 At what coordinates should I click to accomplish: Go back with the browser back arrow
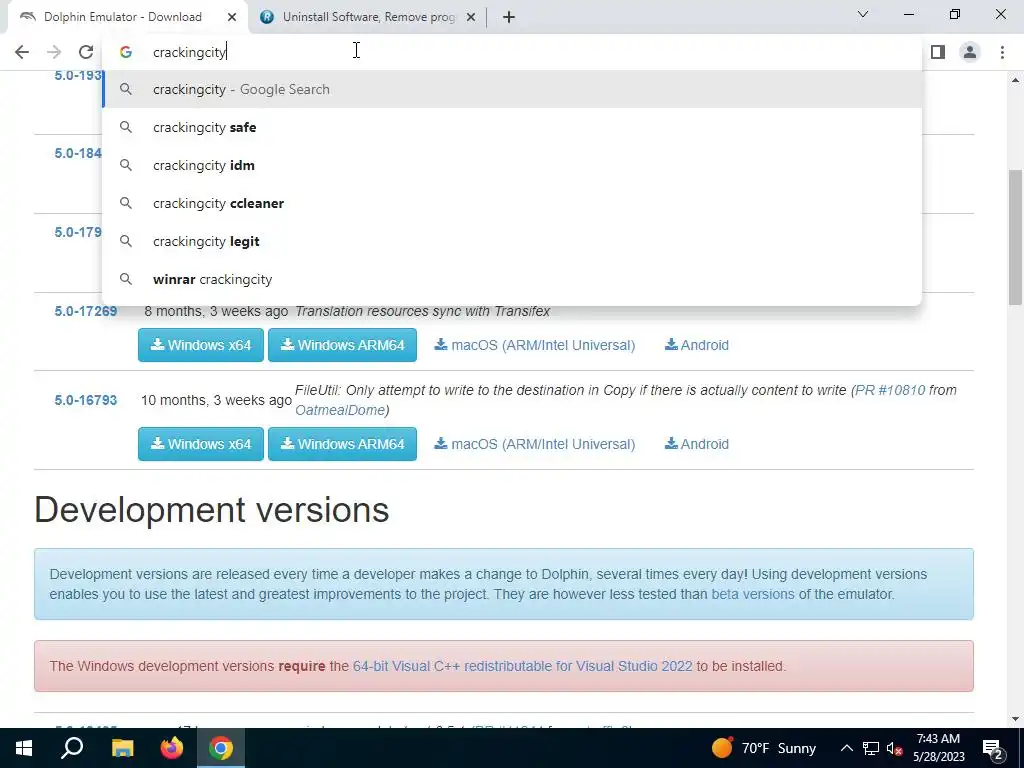(x=22, y=52)
